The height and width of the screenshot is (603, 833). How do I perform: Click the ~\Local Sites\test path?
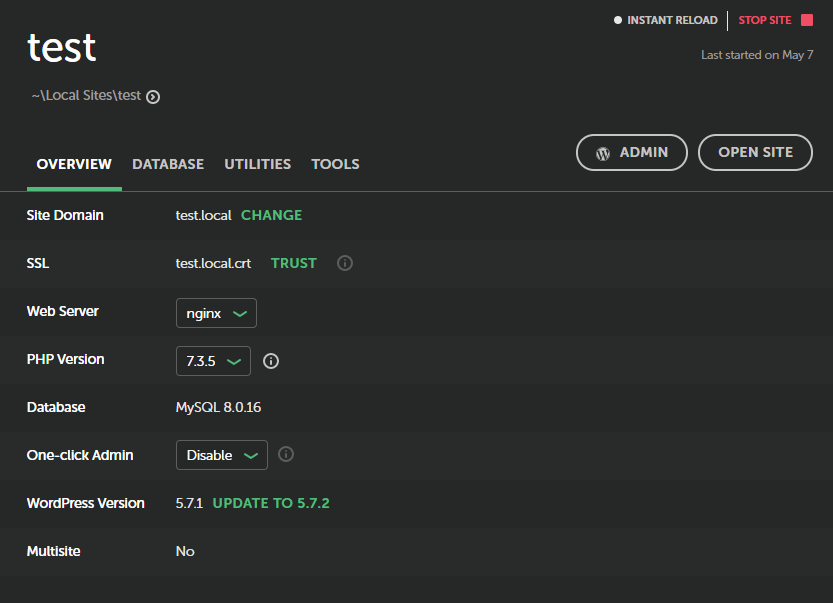point(86,96)
